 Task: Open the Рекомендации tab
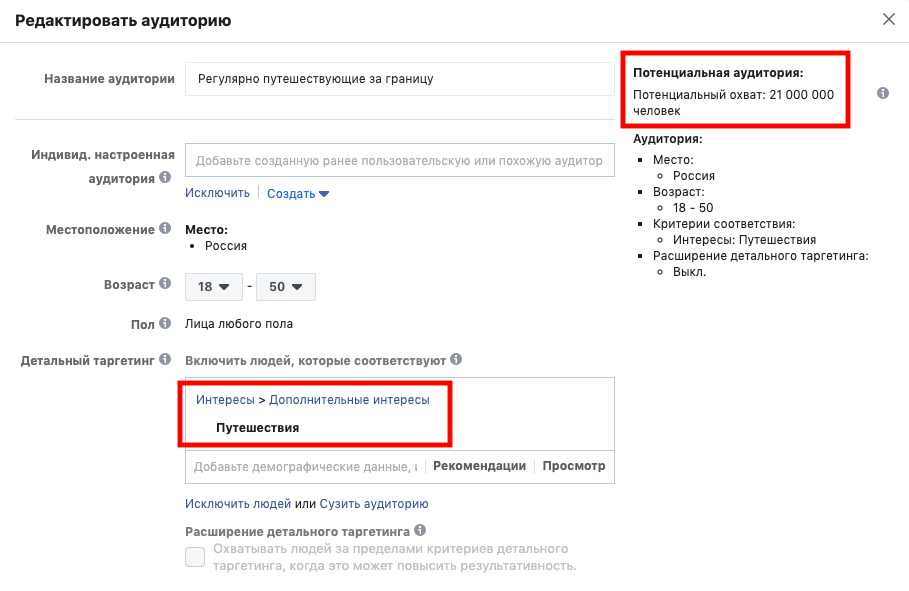point(479,466)
